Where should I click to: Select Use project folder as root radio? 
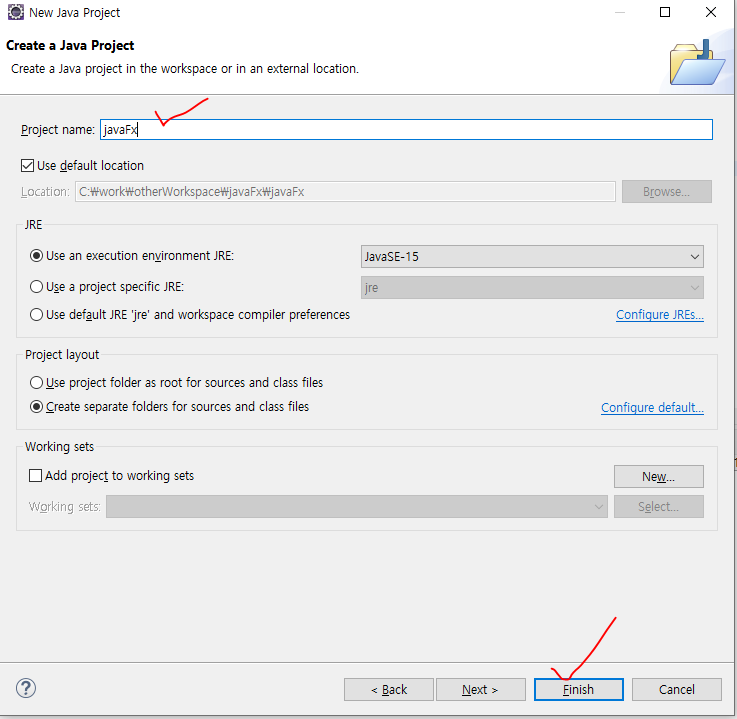point(36,383)
